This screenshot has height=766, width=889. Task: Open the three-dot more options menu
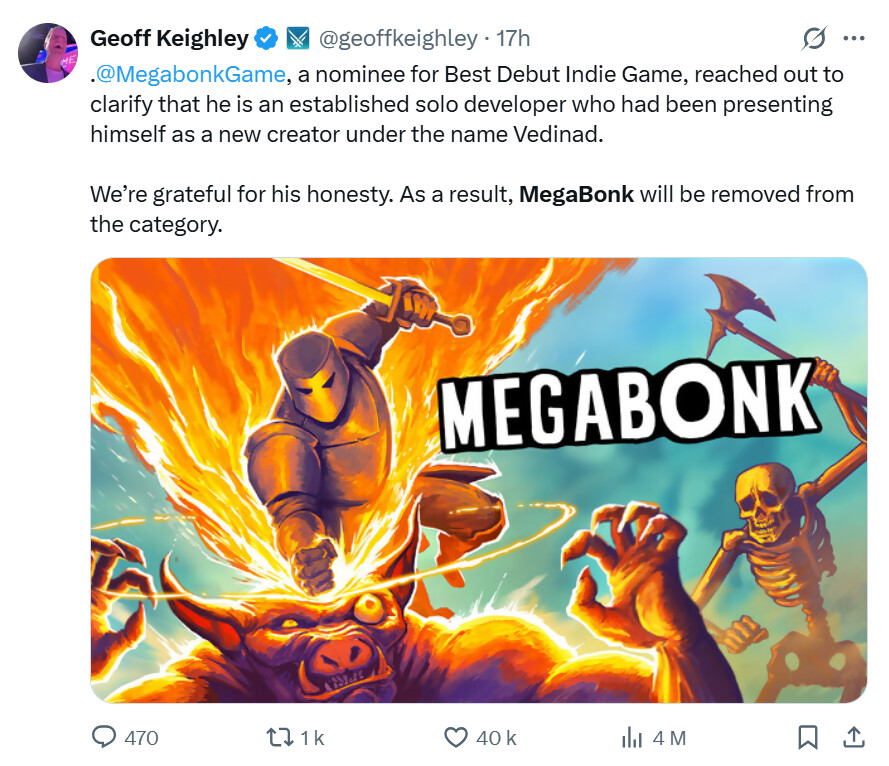854,39
